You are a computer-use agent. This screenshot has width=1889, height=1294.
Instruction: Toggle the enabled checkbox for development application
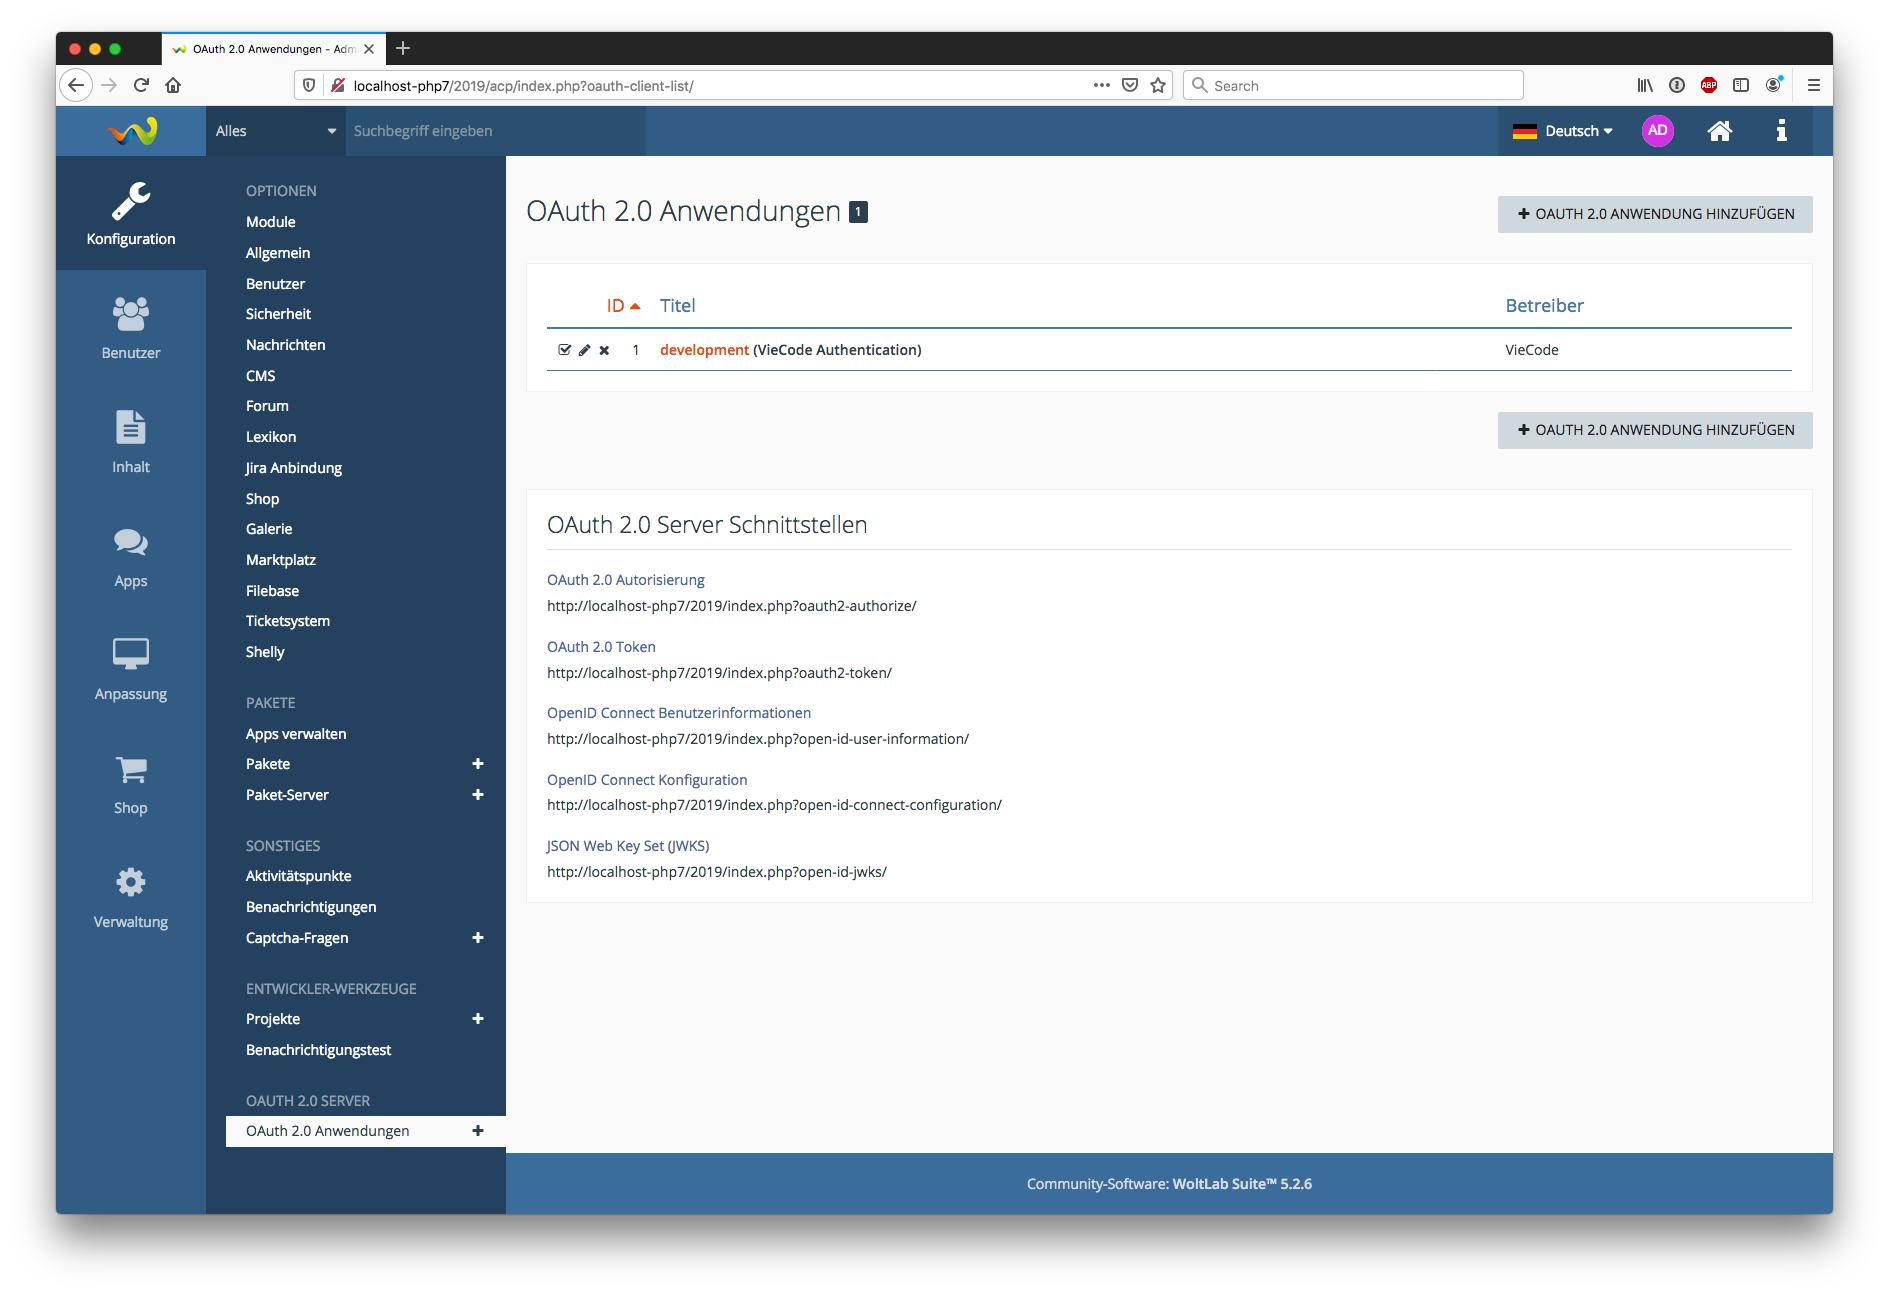click(x=564, y=350)
